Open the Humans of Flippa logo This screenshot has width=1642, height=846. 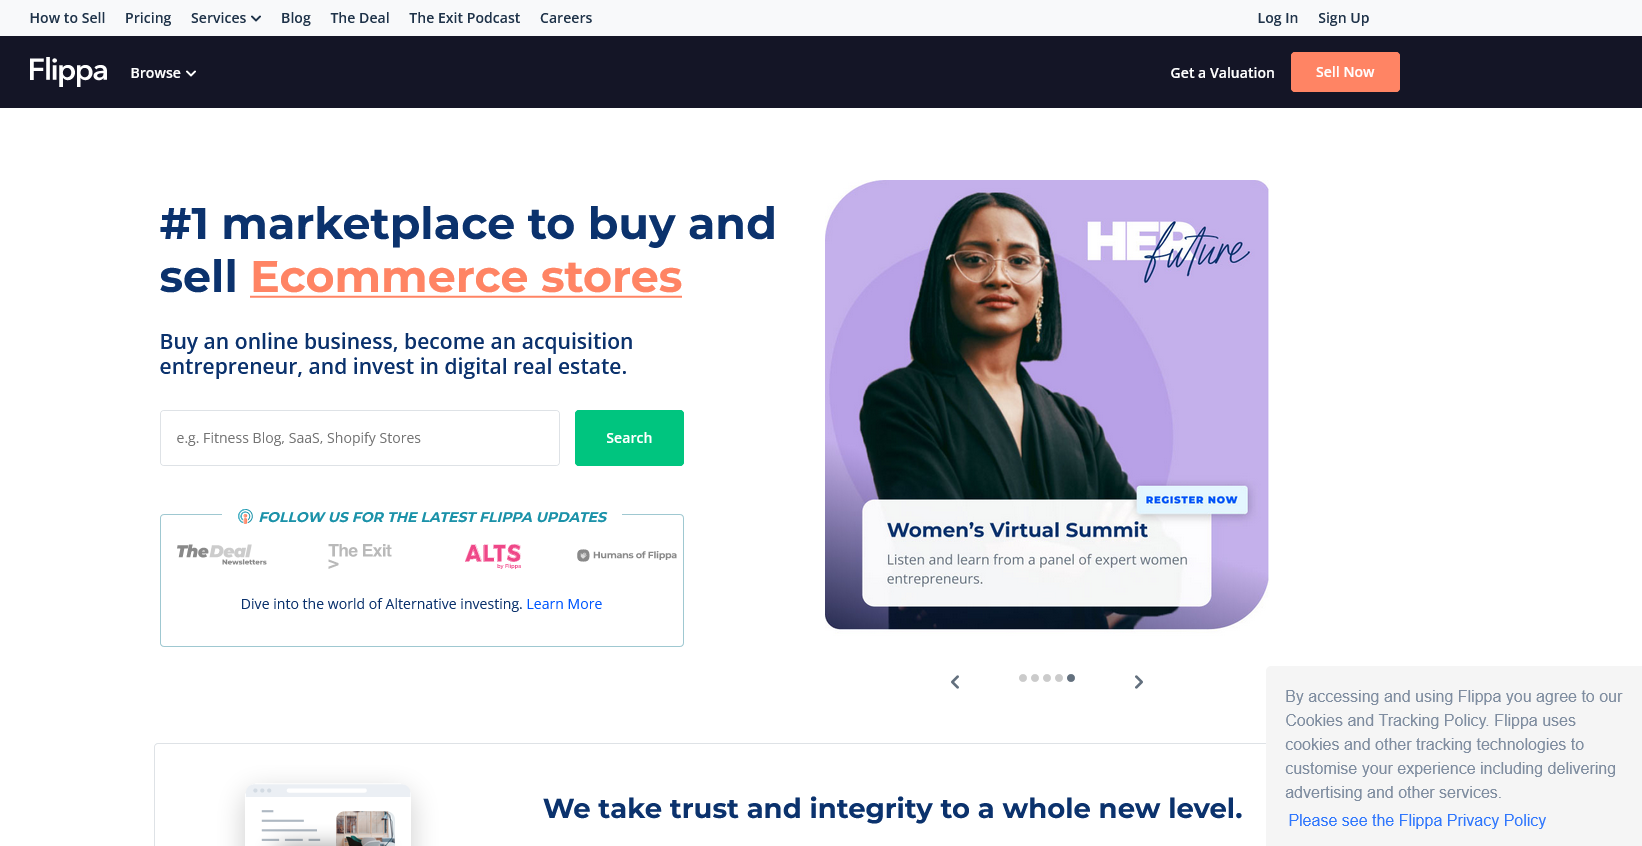click(x=627, y=555)
